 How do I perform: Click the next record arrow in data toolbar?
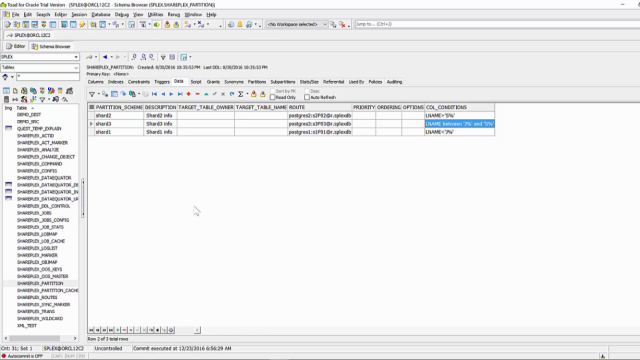tap(171, 94)
